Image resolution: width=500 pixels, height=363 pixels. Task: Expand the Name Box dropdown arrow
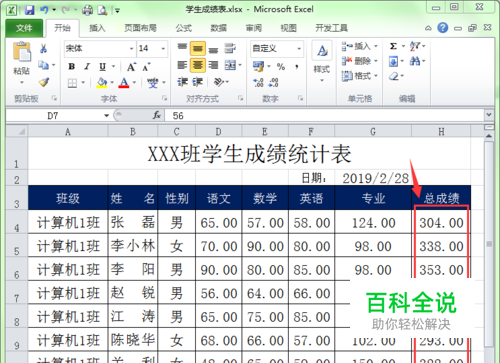coord(106,116)
